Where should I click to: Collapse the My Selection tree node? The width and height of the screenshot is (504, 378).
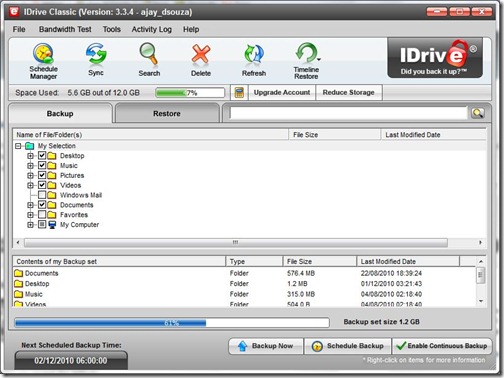click(19, 146)
